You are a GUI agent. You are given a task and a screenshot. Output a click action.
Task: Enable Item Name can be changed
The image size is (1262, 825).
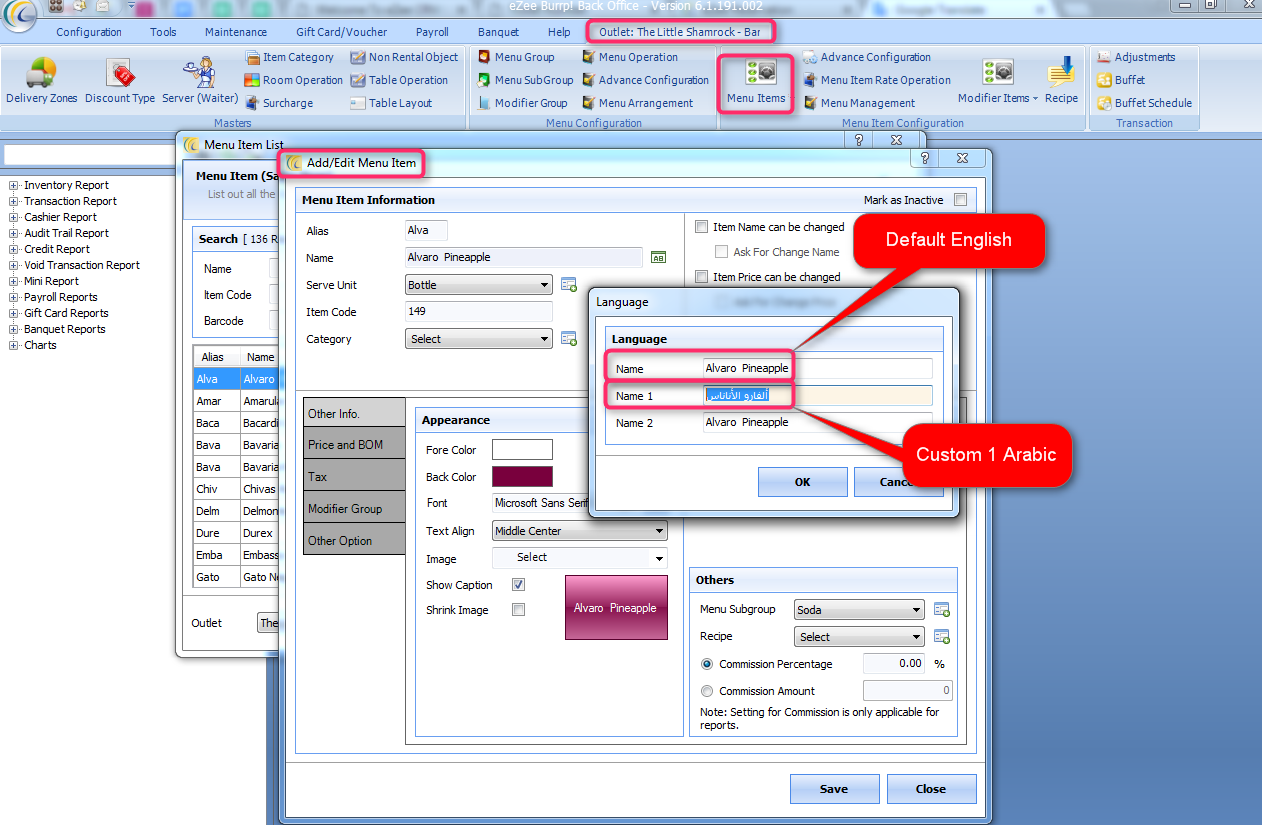coord(702,227)
